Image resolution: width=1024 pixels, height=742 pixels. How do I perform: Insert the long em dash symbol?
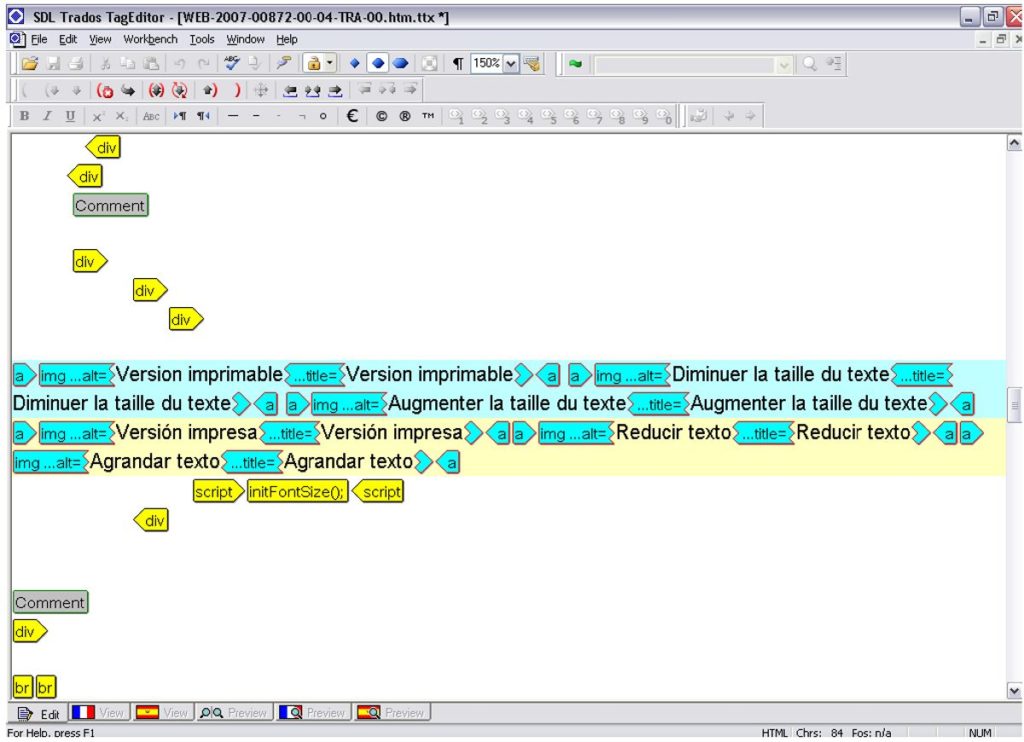(x=233, y=116)
